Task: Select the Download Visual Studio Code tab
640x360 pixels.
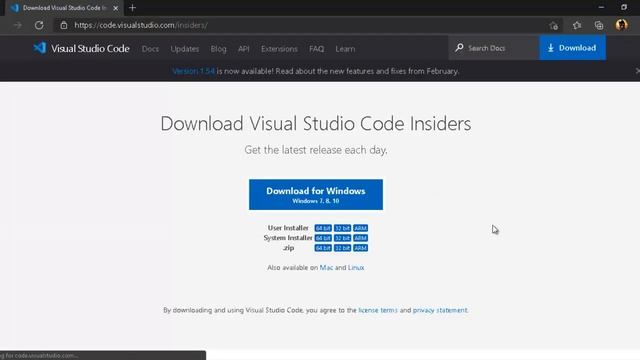Action: tap(64, 8)
